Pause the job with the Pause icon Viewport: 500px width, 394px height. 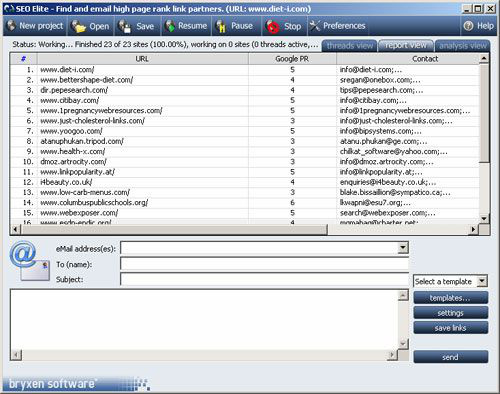(x=220, y=26)
